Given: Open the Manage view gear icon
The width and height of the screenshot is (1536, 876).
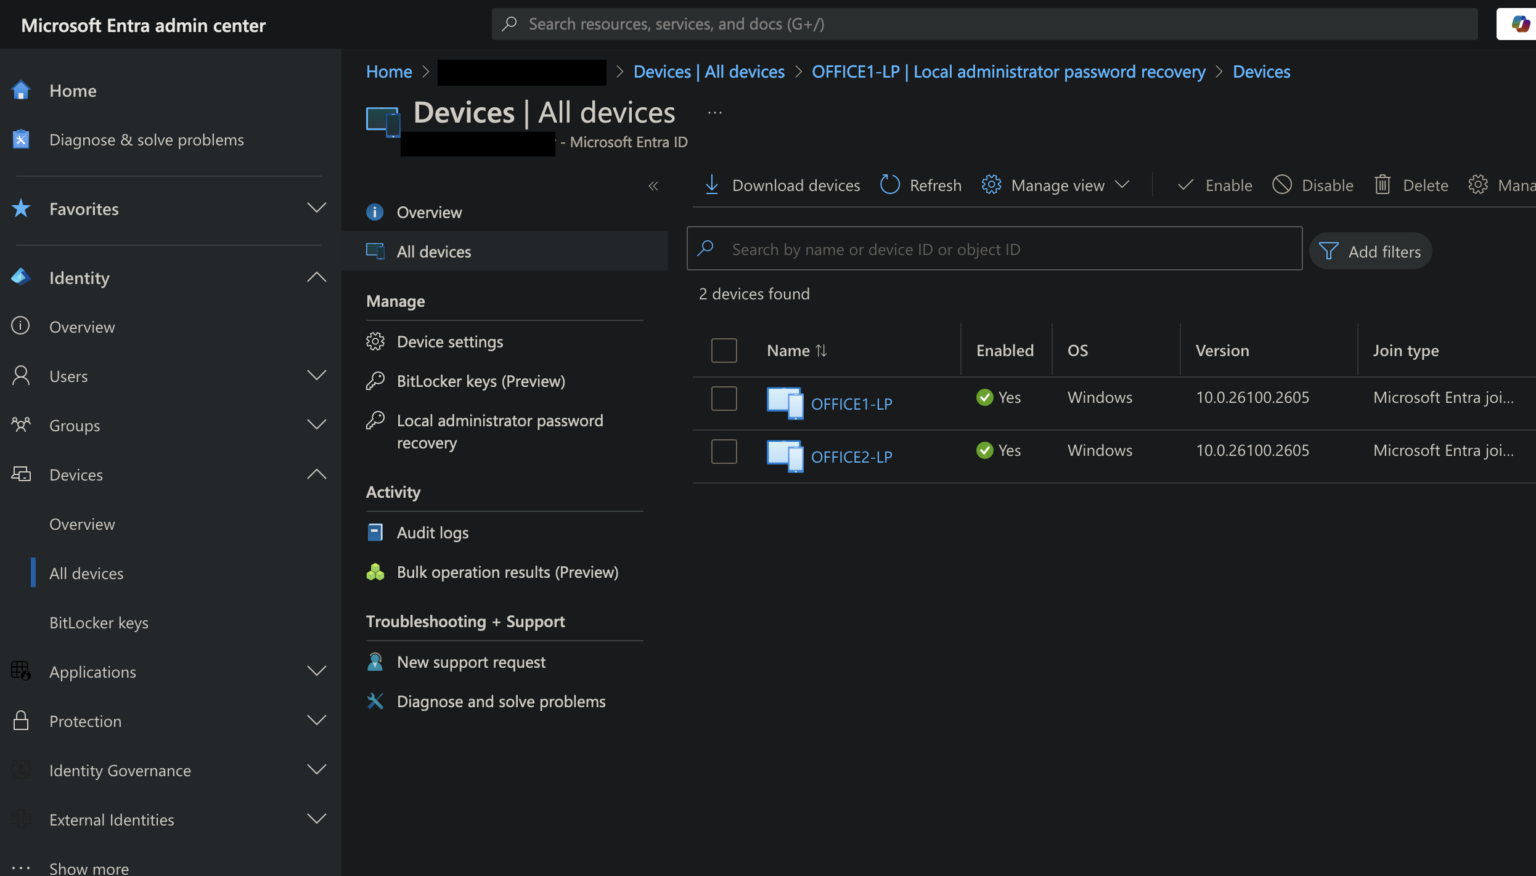Looking at the screenshot, I should (x=991, y=185).
